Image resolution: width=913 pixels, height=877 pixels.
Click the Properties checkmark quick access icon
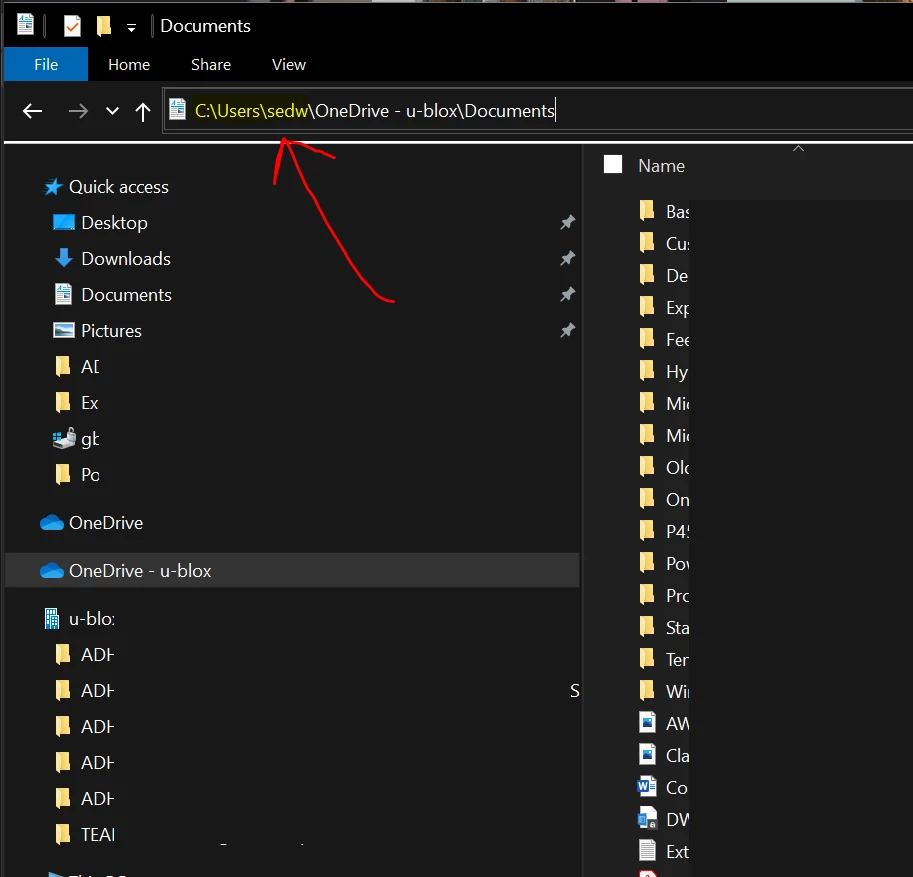pyautogui.click(x=72, y=26)
